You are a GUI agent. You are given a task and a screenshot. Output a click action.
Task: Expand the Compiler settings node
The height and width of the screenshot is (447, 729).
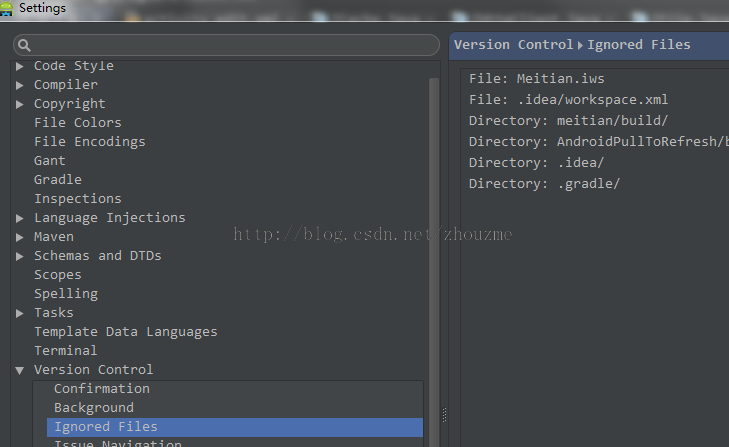point(20,85)
